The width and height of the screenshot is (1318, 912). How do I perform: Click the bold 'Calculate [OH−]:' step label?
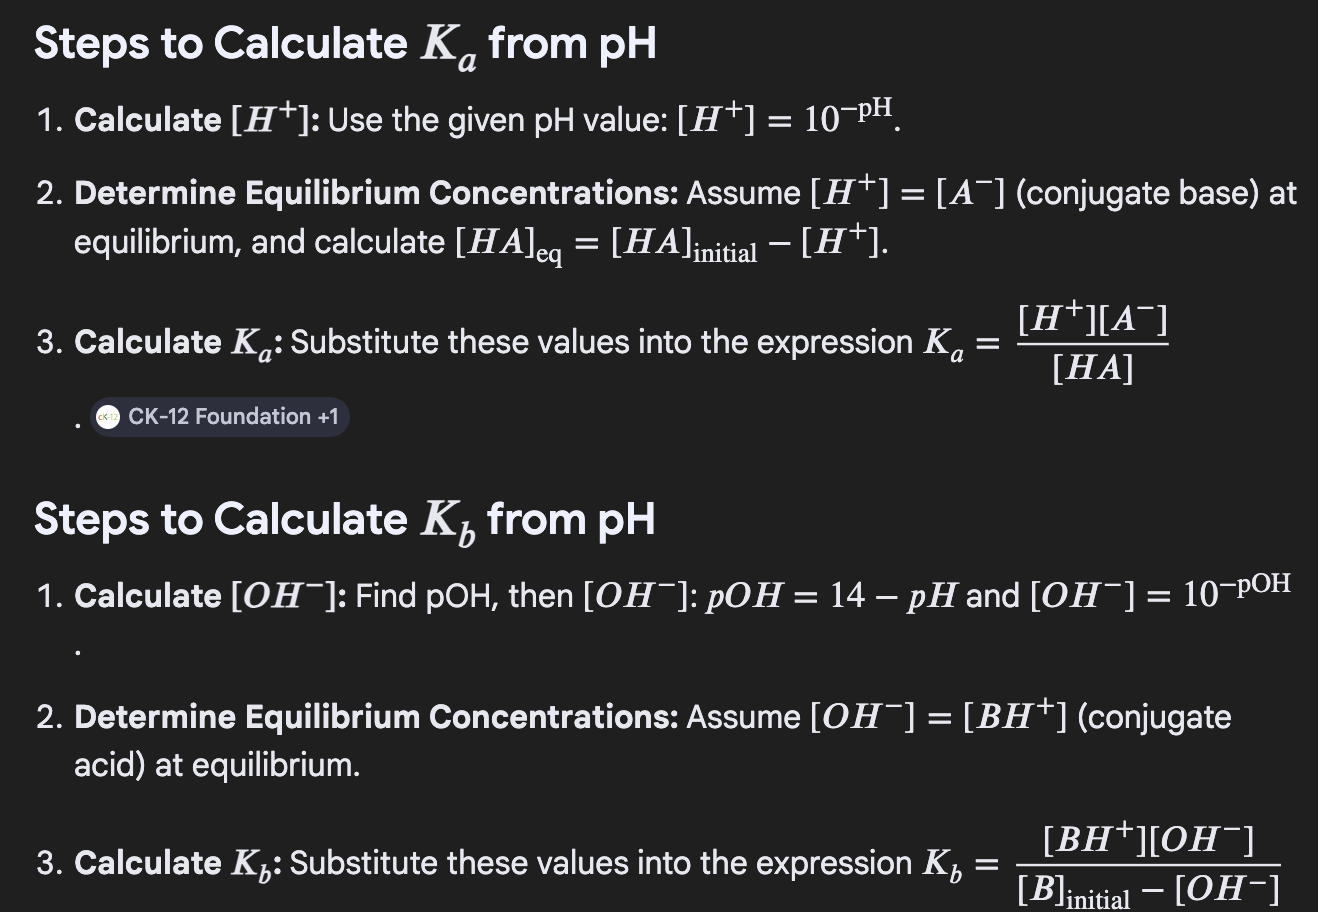[x=210, y=596]
